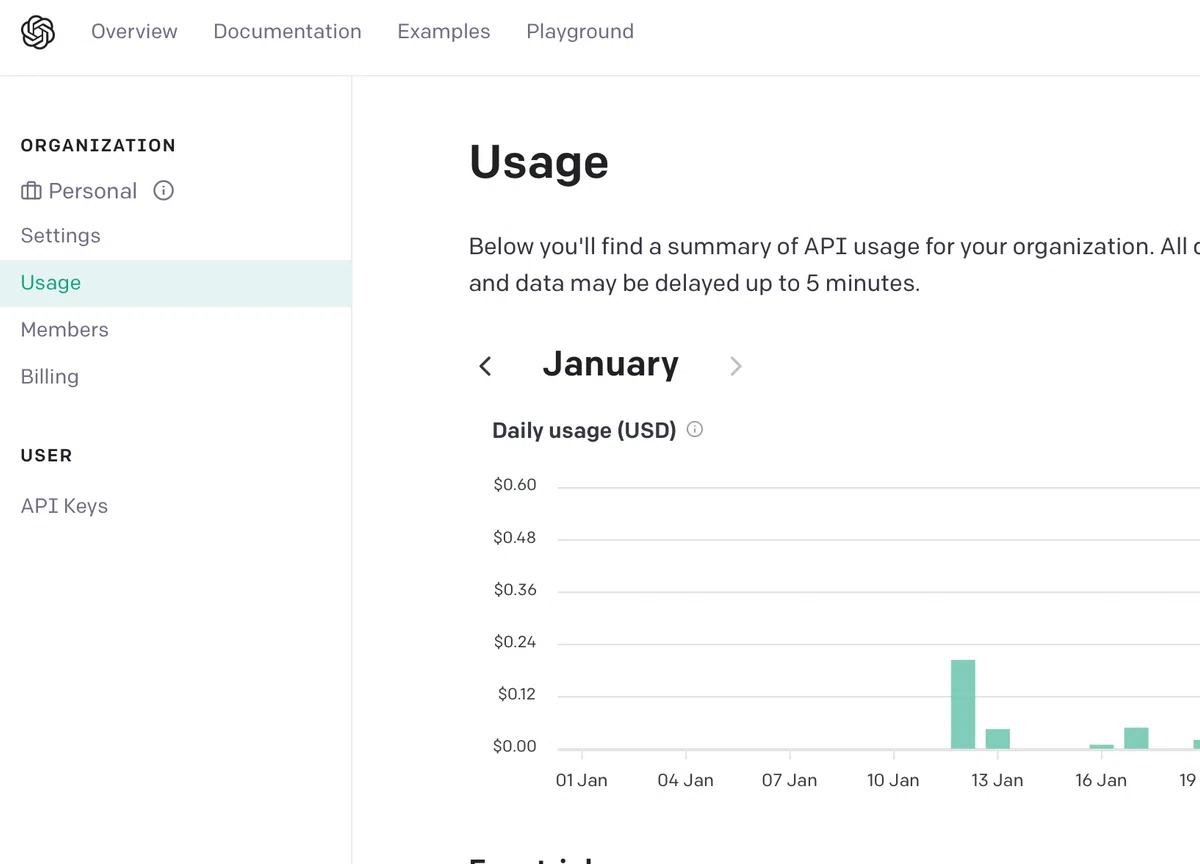Viewport: 1200px width, 864px height.
Task: Open Settings in the sidebar
Action: tap(61, 236)
